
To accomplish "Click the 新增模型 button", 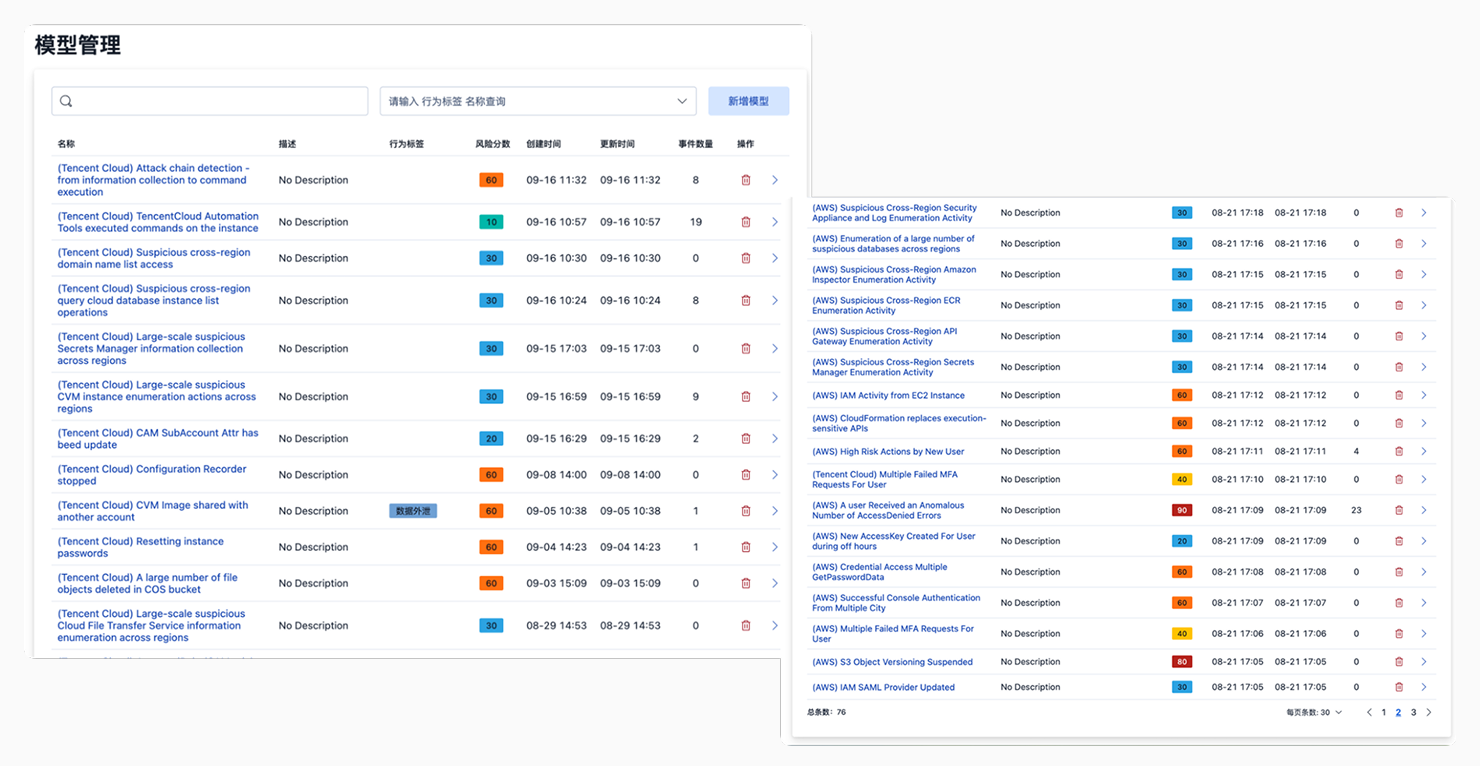I will [x=748, y=101].
